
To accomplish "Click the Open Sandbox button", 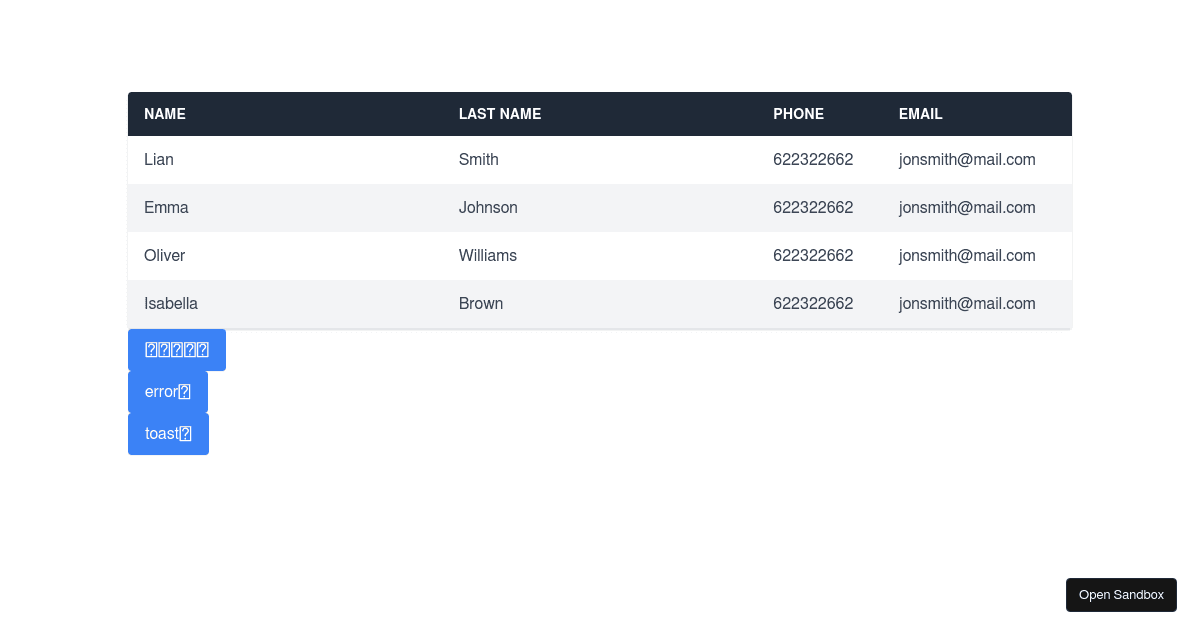I will tap(1121, 594).
